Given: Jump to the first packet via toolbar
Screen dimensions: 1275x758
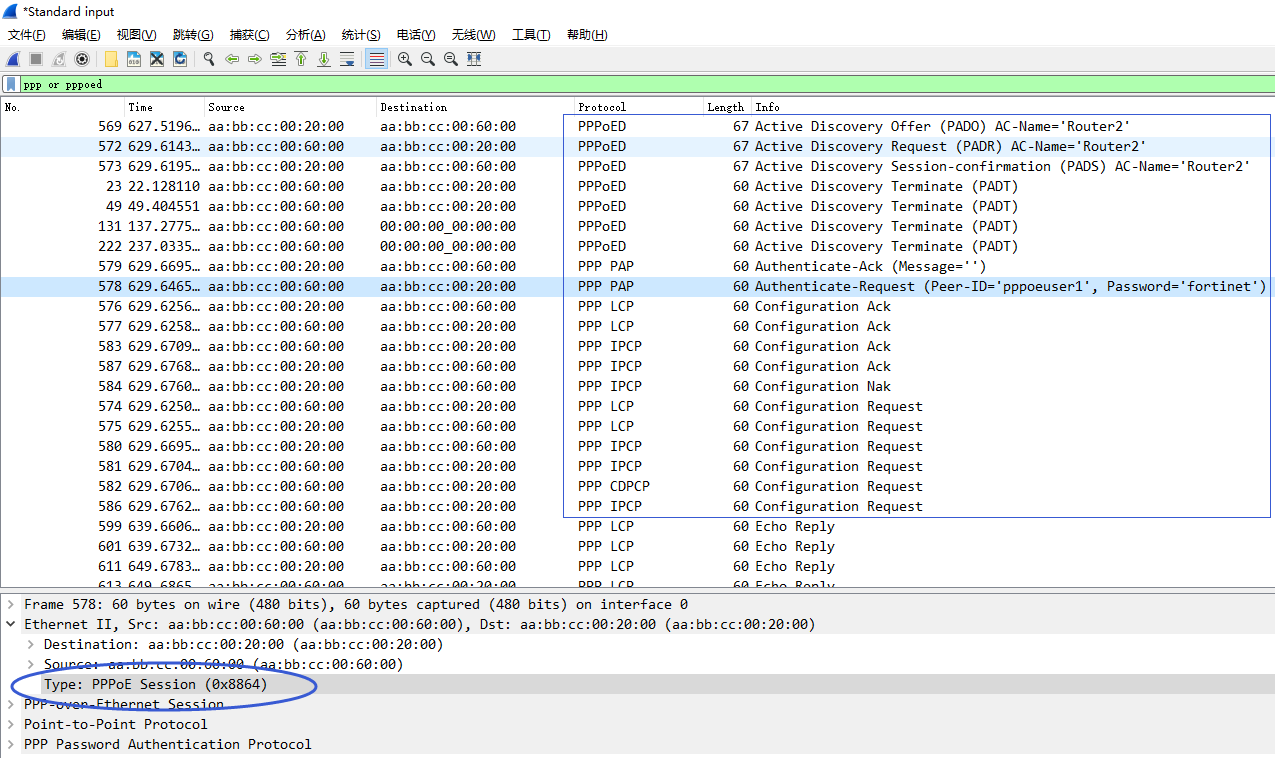Looking at the screenshot, I should click(301, 59).
